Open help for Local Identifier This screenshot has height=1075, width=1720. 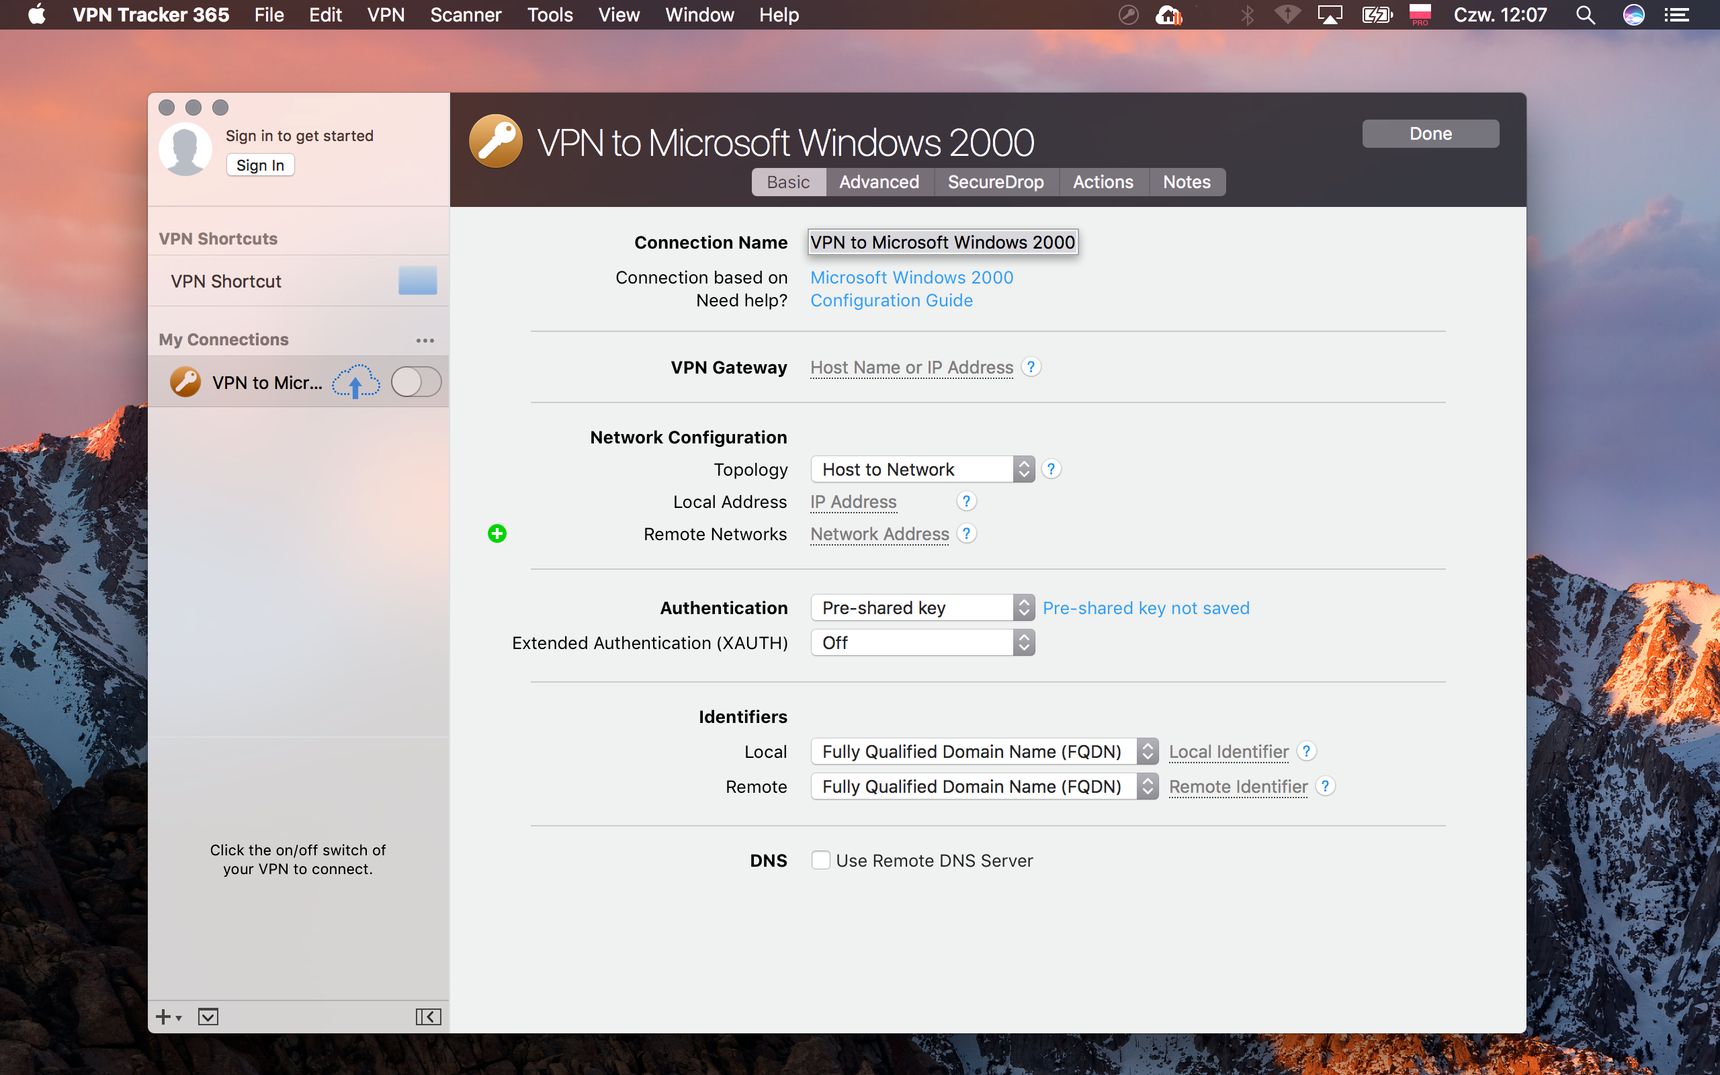pos(1306,751)
